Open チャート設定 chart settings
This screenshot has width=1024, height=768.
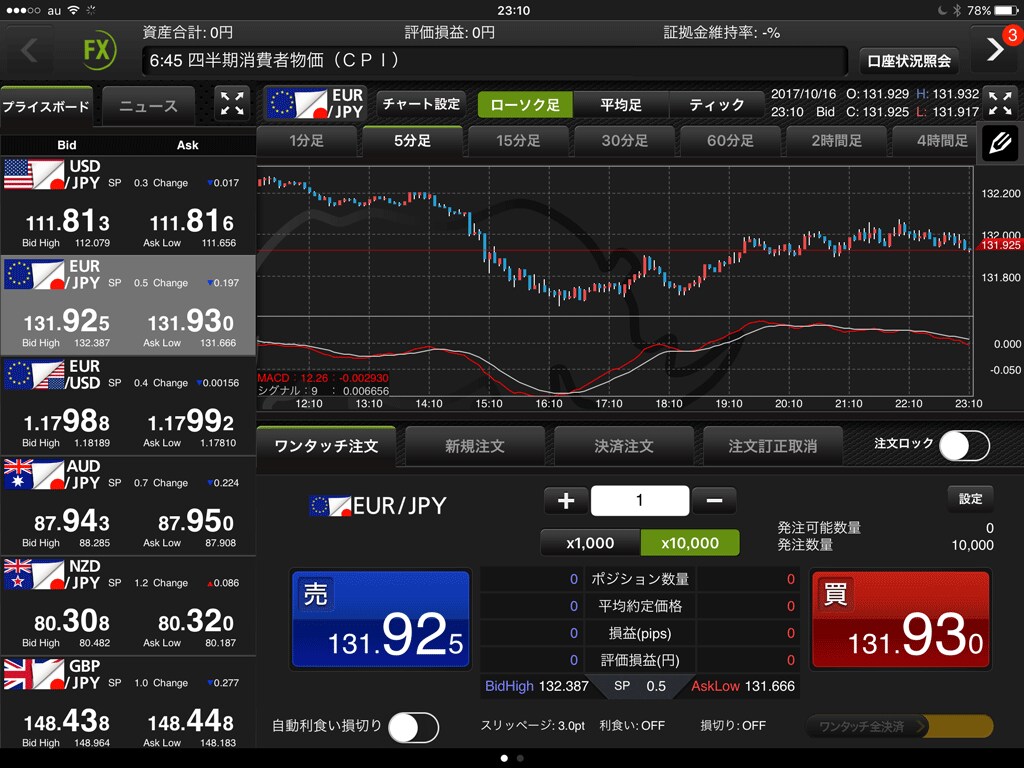pos(421,104)
